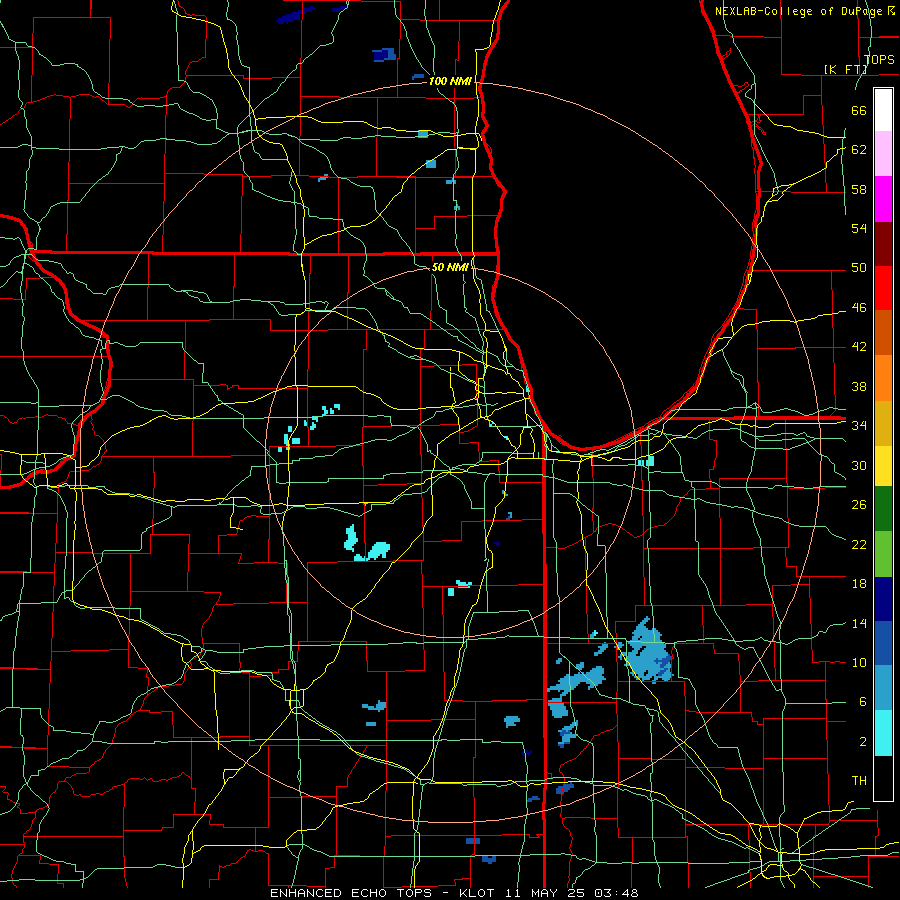Viewport: 900px width, 900px height.
Task: Click the light pink legend swatch
Action: [x=883, y=154]
